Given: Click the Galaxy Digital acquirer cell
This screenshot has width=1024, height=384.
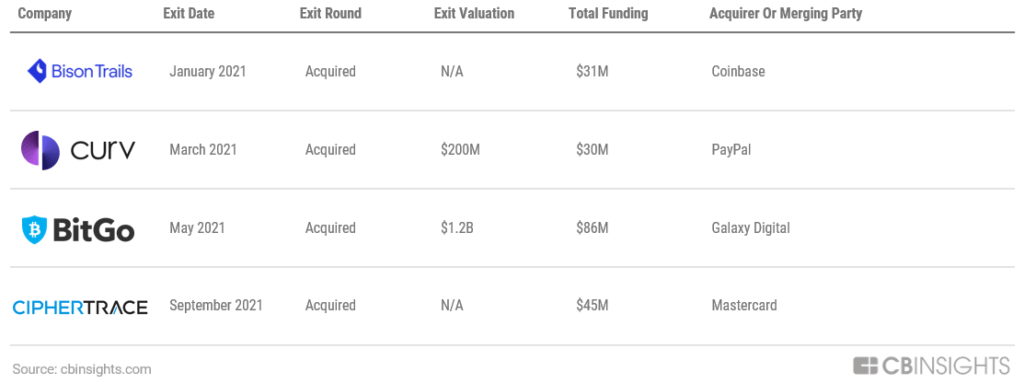Looking at the screenshot, I should (750, 228).
